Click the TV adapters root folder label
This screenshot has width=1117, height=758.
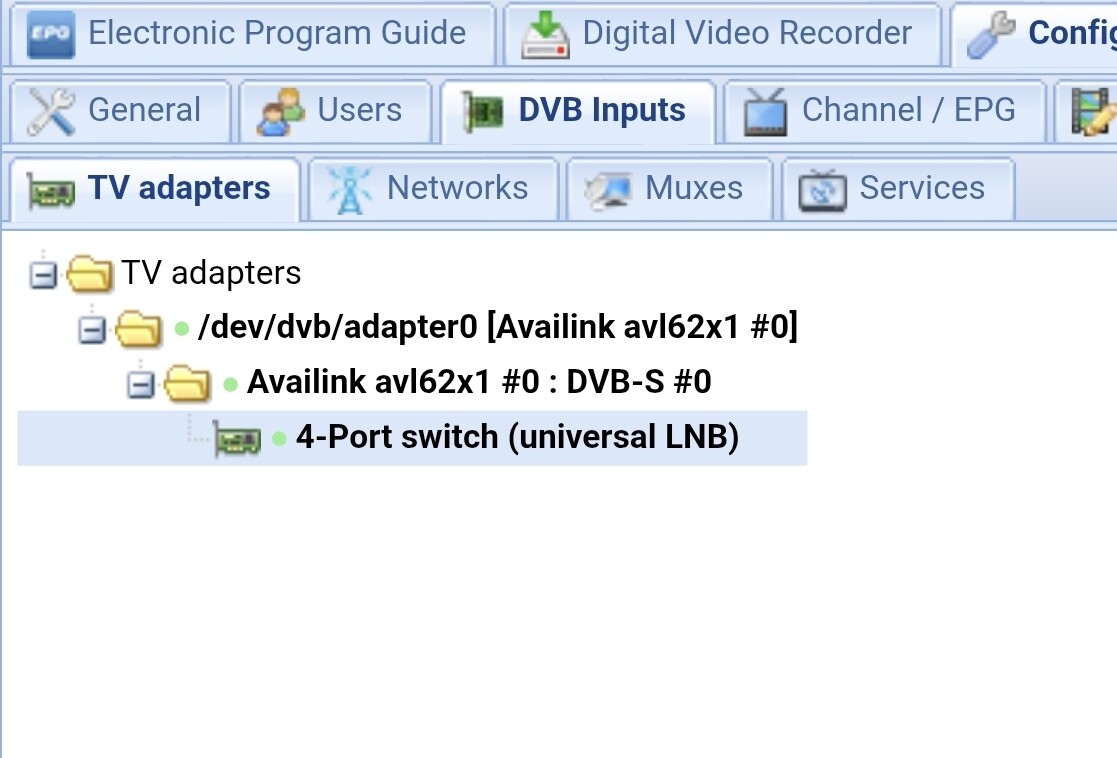point(211,273)
